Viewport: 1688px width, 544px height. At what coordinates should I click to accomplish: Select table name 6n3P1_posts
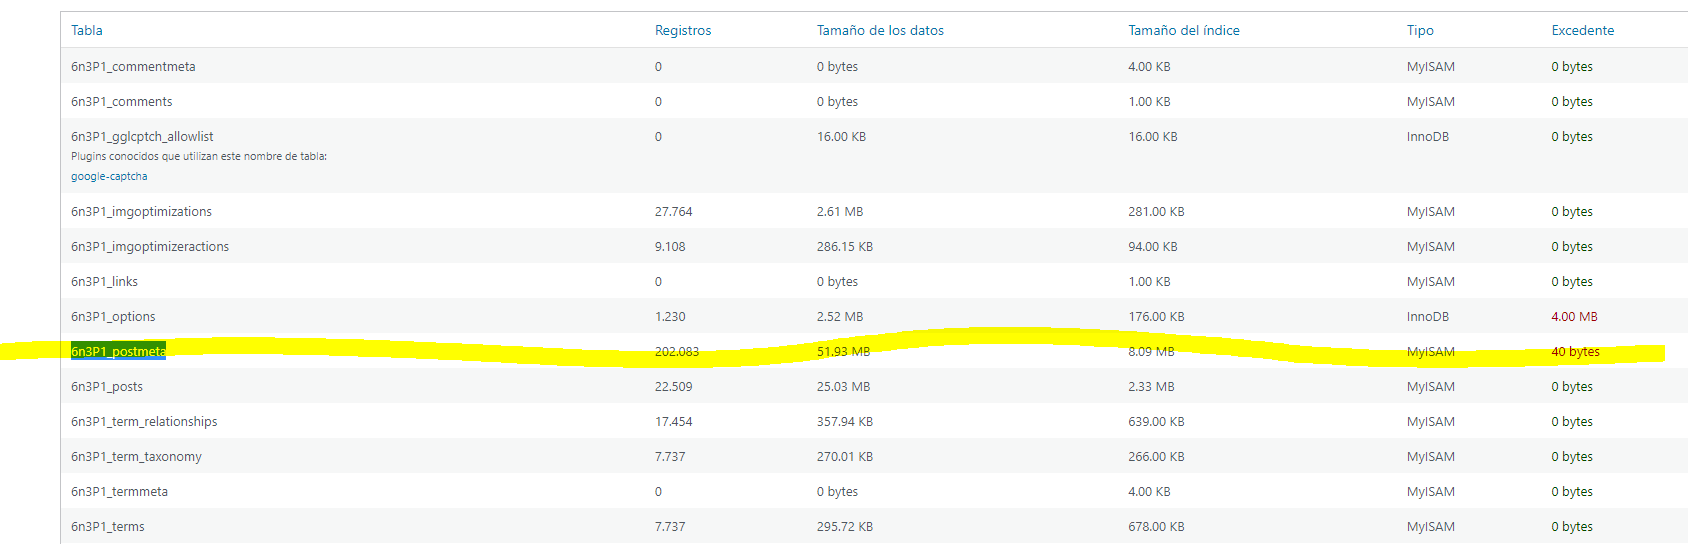point(107,387)
